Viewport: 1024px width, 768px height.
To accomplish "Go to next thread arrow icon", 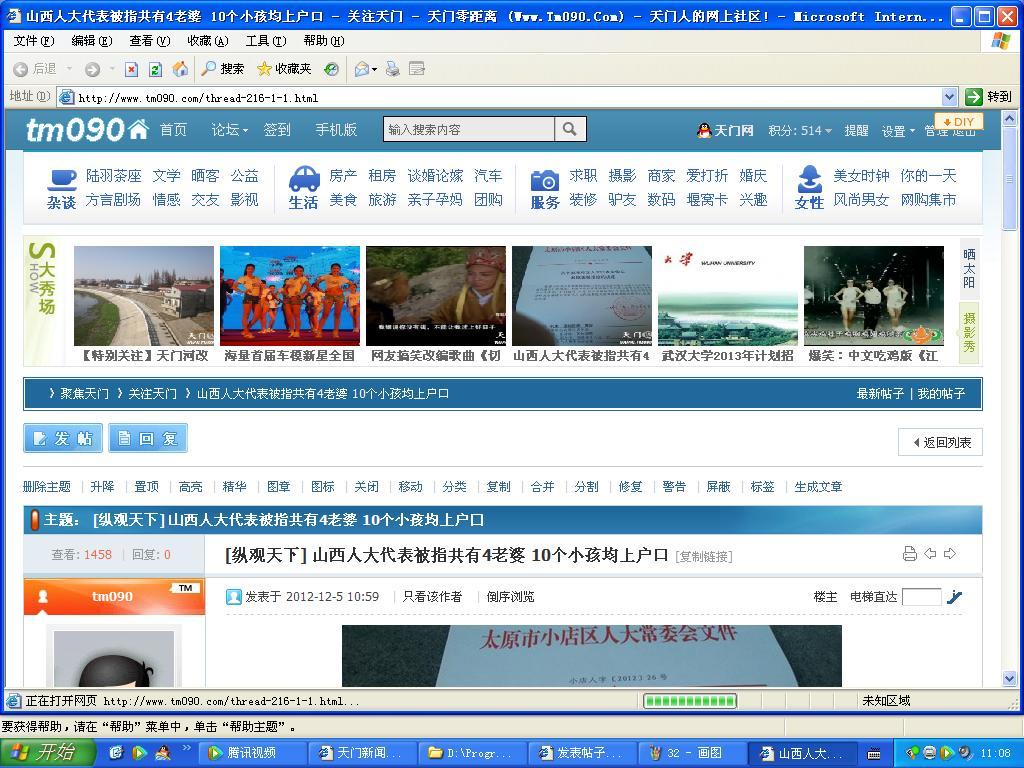I will coord(949,554).
